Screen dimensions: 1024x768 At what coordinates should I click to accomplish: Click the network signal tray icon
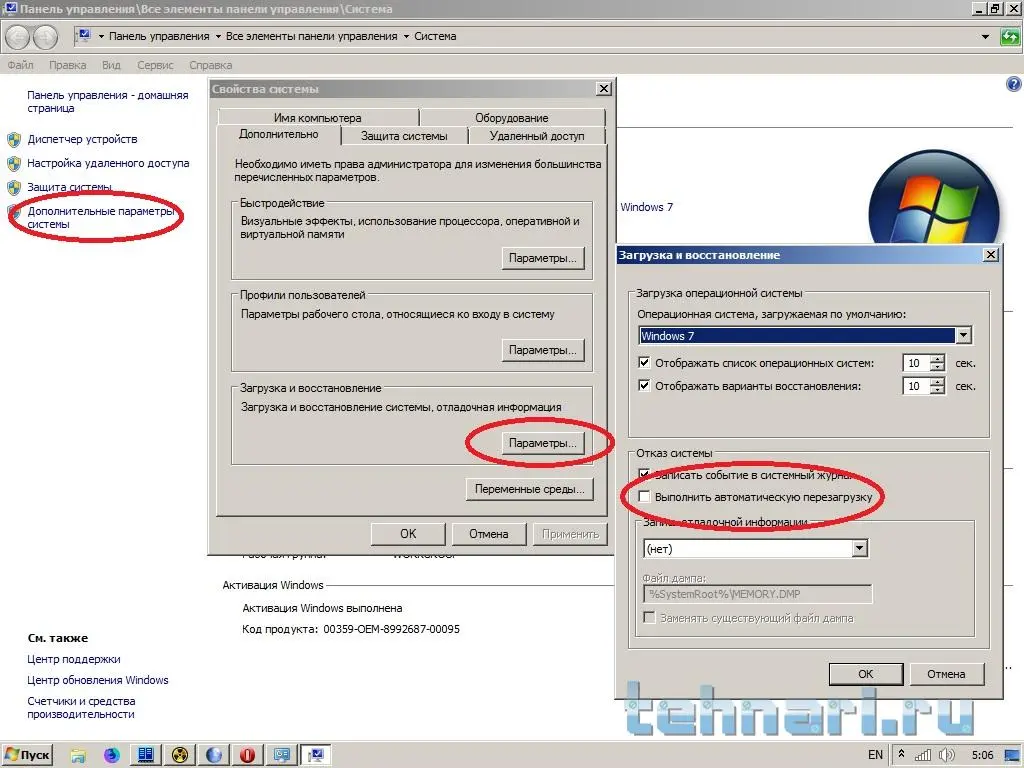click(923, 756)
